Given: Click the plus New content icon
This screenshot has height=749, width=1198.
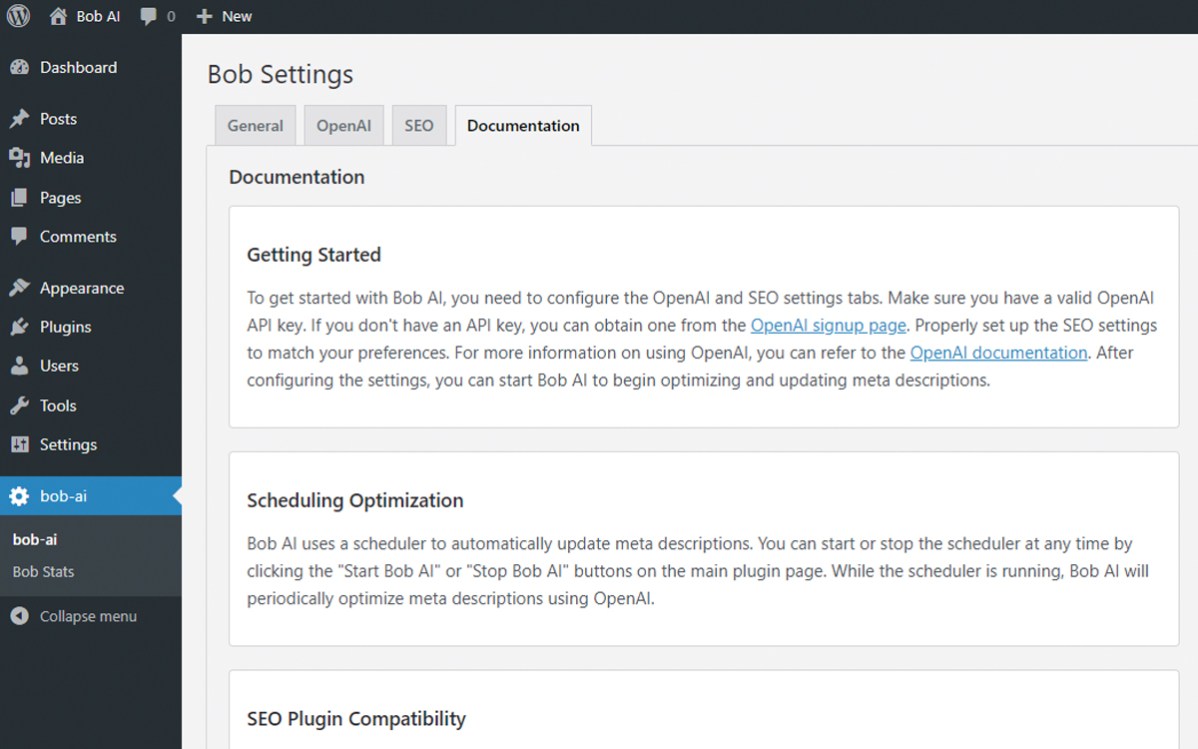Looking at the screenshot, I should coord(204,16).
